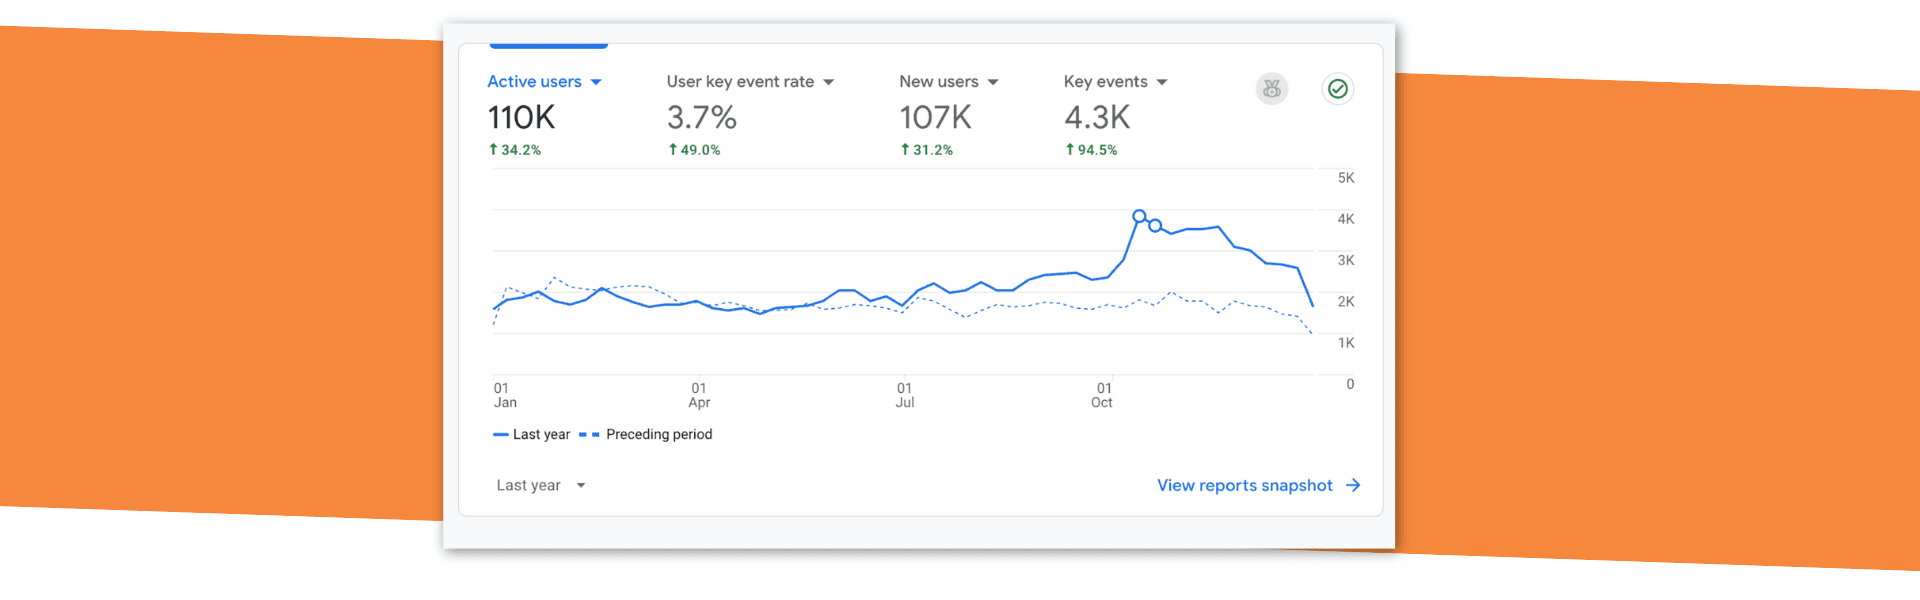Open the insights medal icon
The width and height of the screenshot is (1920, 600).
[x=1272, y=89]
